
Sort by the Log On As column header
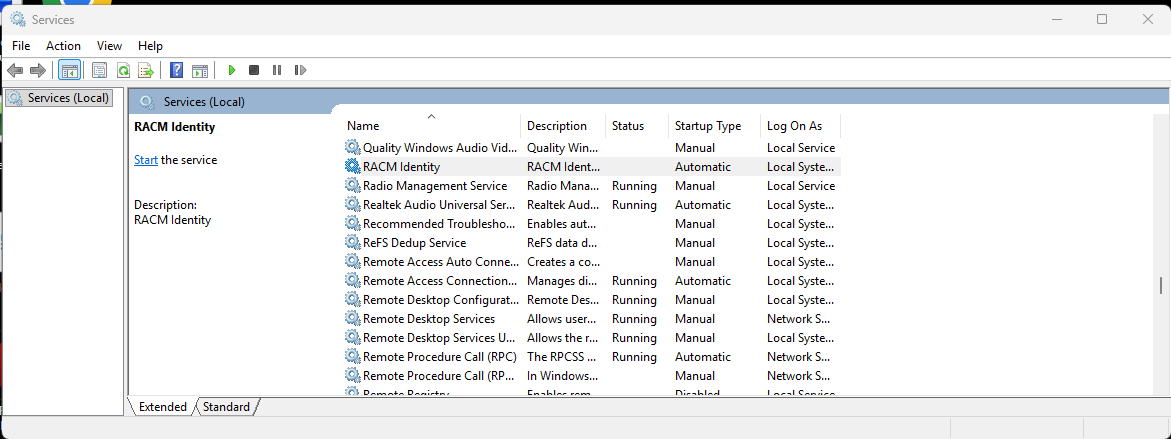coord(801,125)
